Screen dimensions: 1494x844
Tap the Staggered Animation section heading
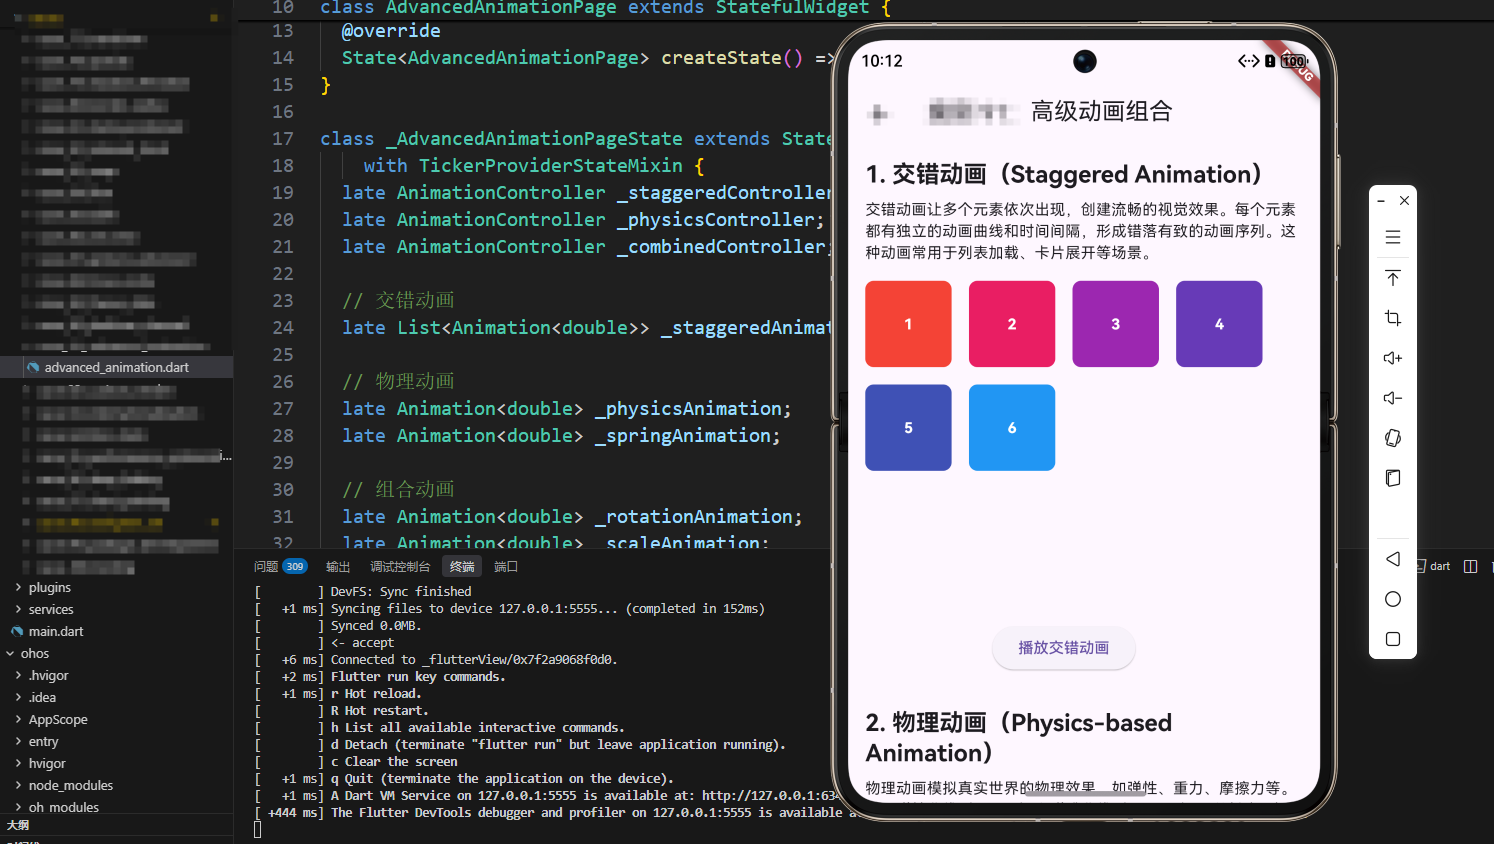(1064, 175)
